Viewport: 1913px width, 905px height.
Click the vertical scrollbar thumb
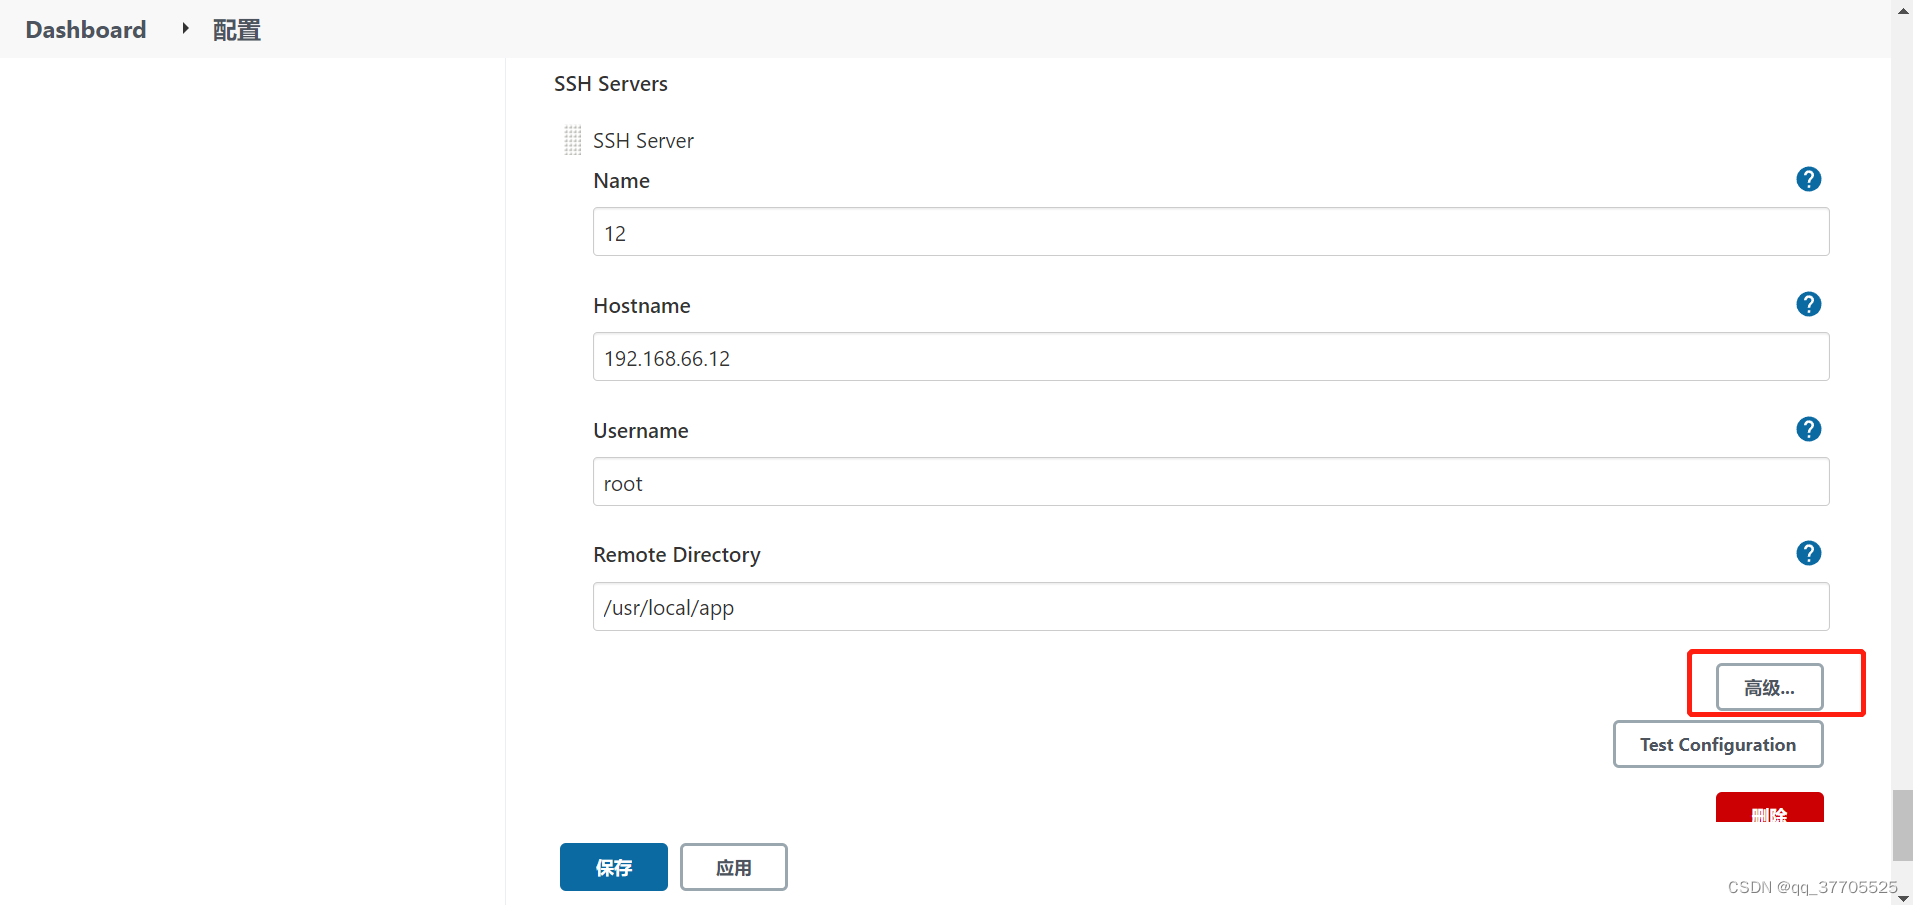(x=1902, y=825)
